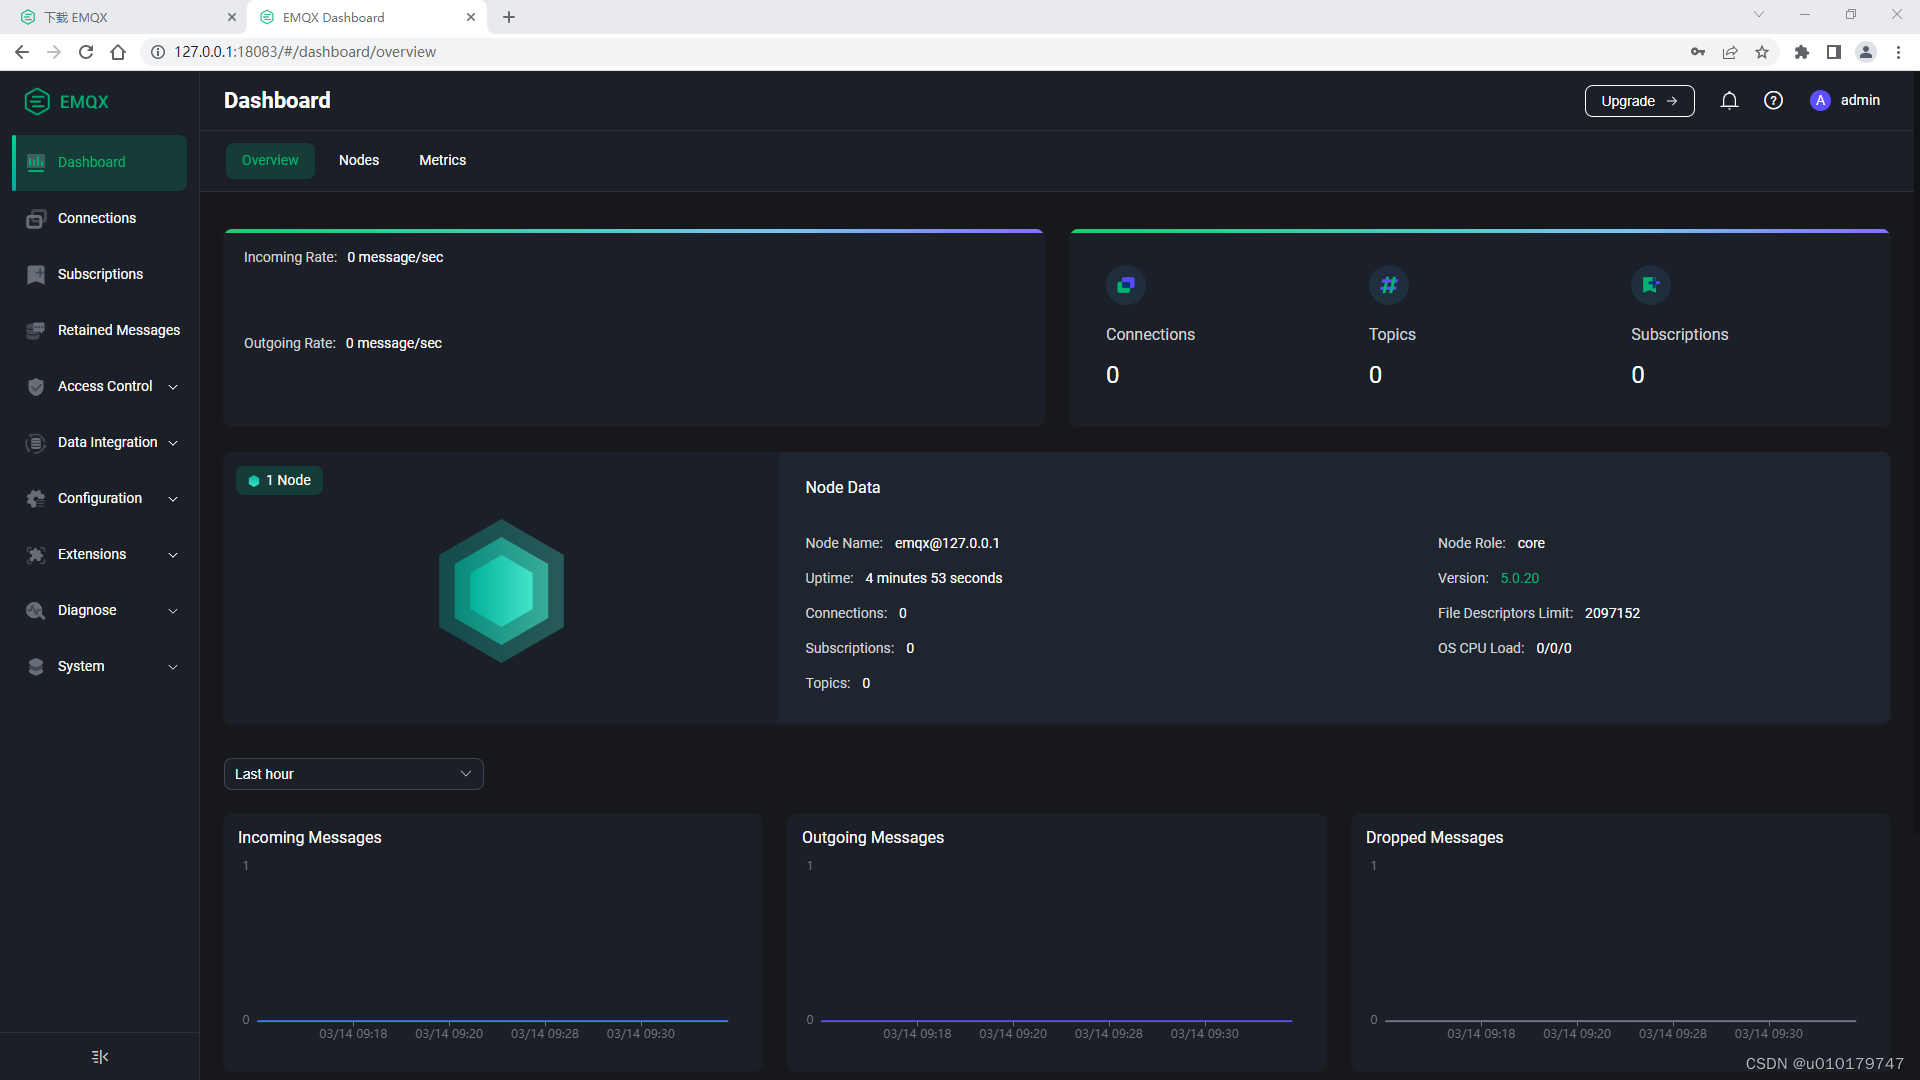This screenshot has height=1080, width=1920.
Task: Click browser bookmark star icon
Action: pos(1762,52)
